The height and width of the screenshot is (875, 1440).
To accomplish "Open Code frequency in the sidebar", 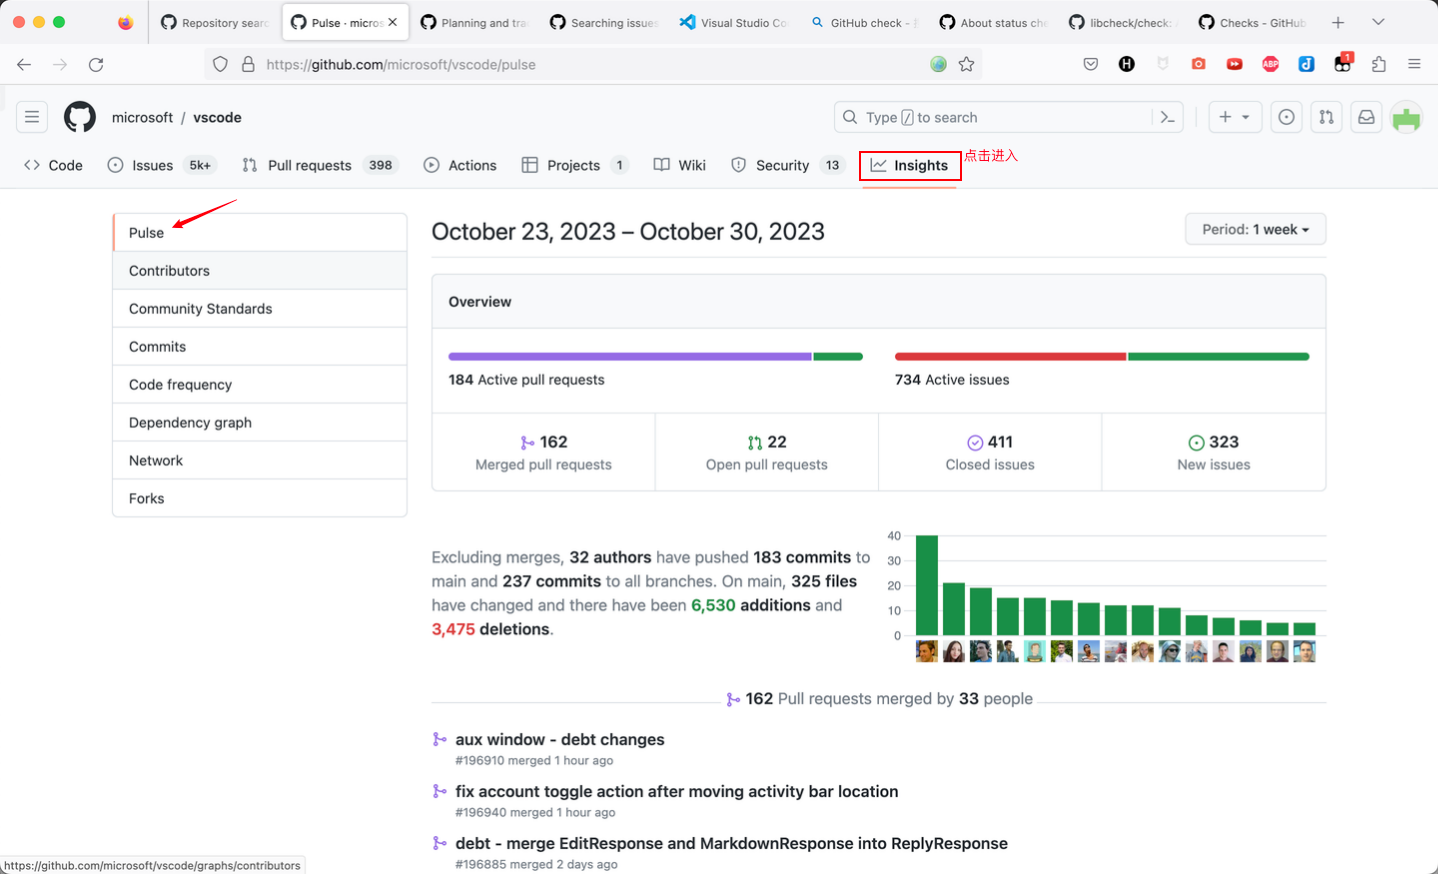I will [260, 385].
